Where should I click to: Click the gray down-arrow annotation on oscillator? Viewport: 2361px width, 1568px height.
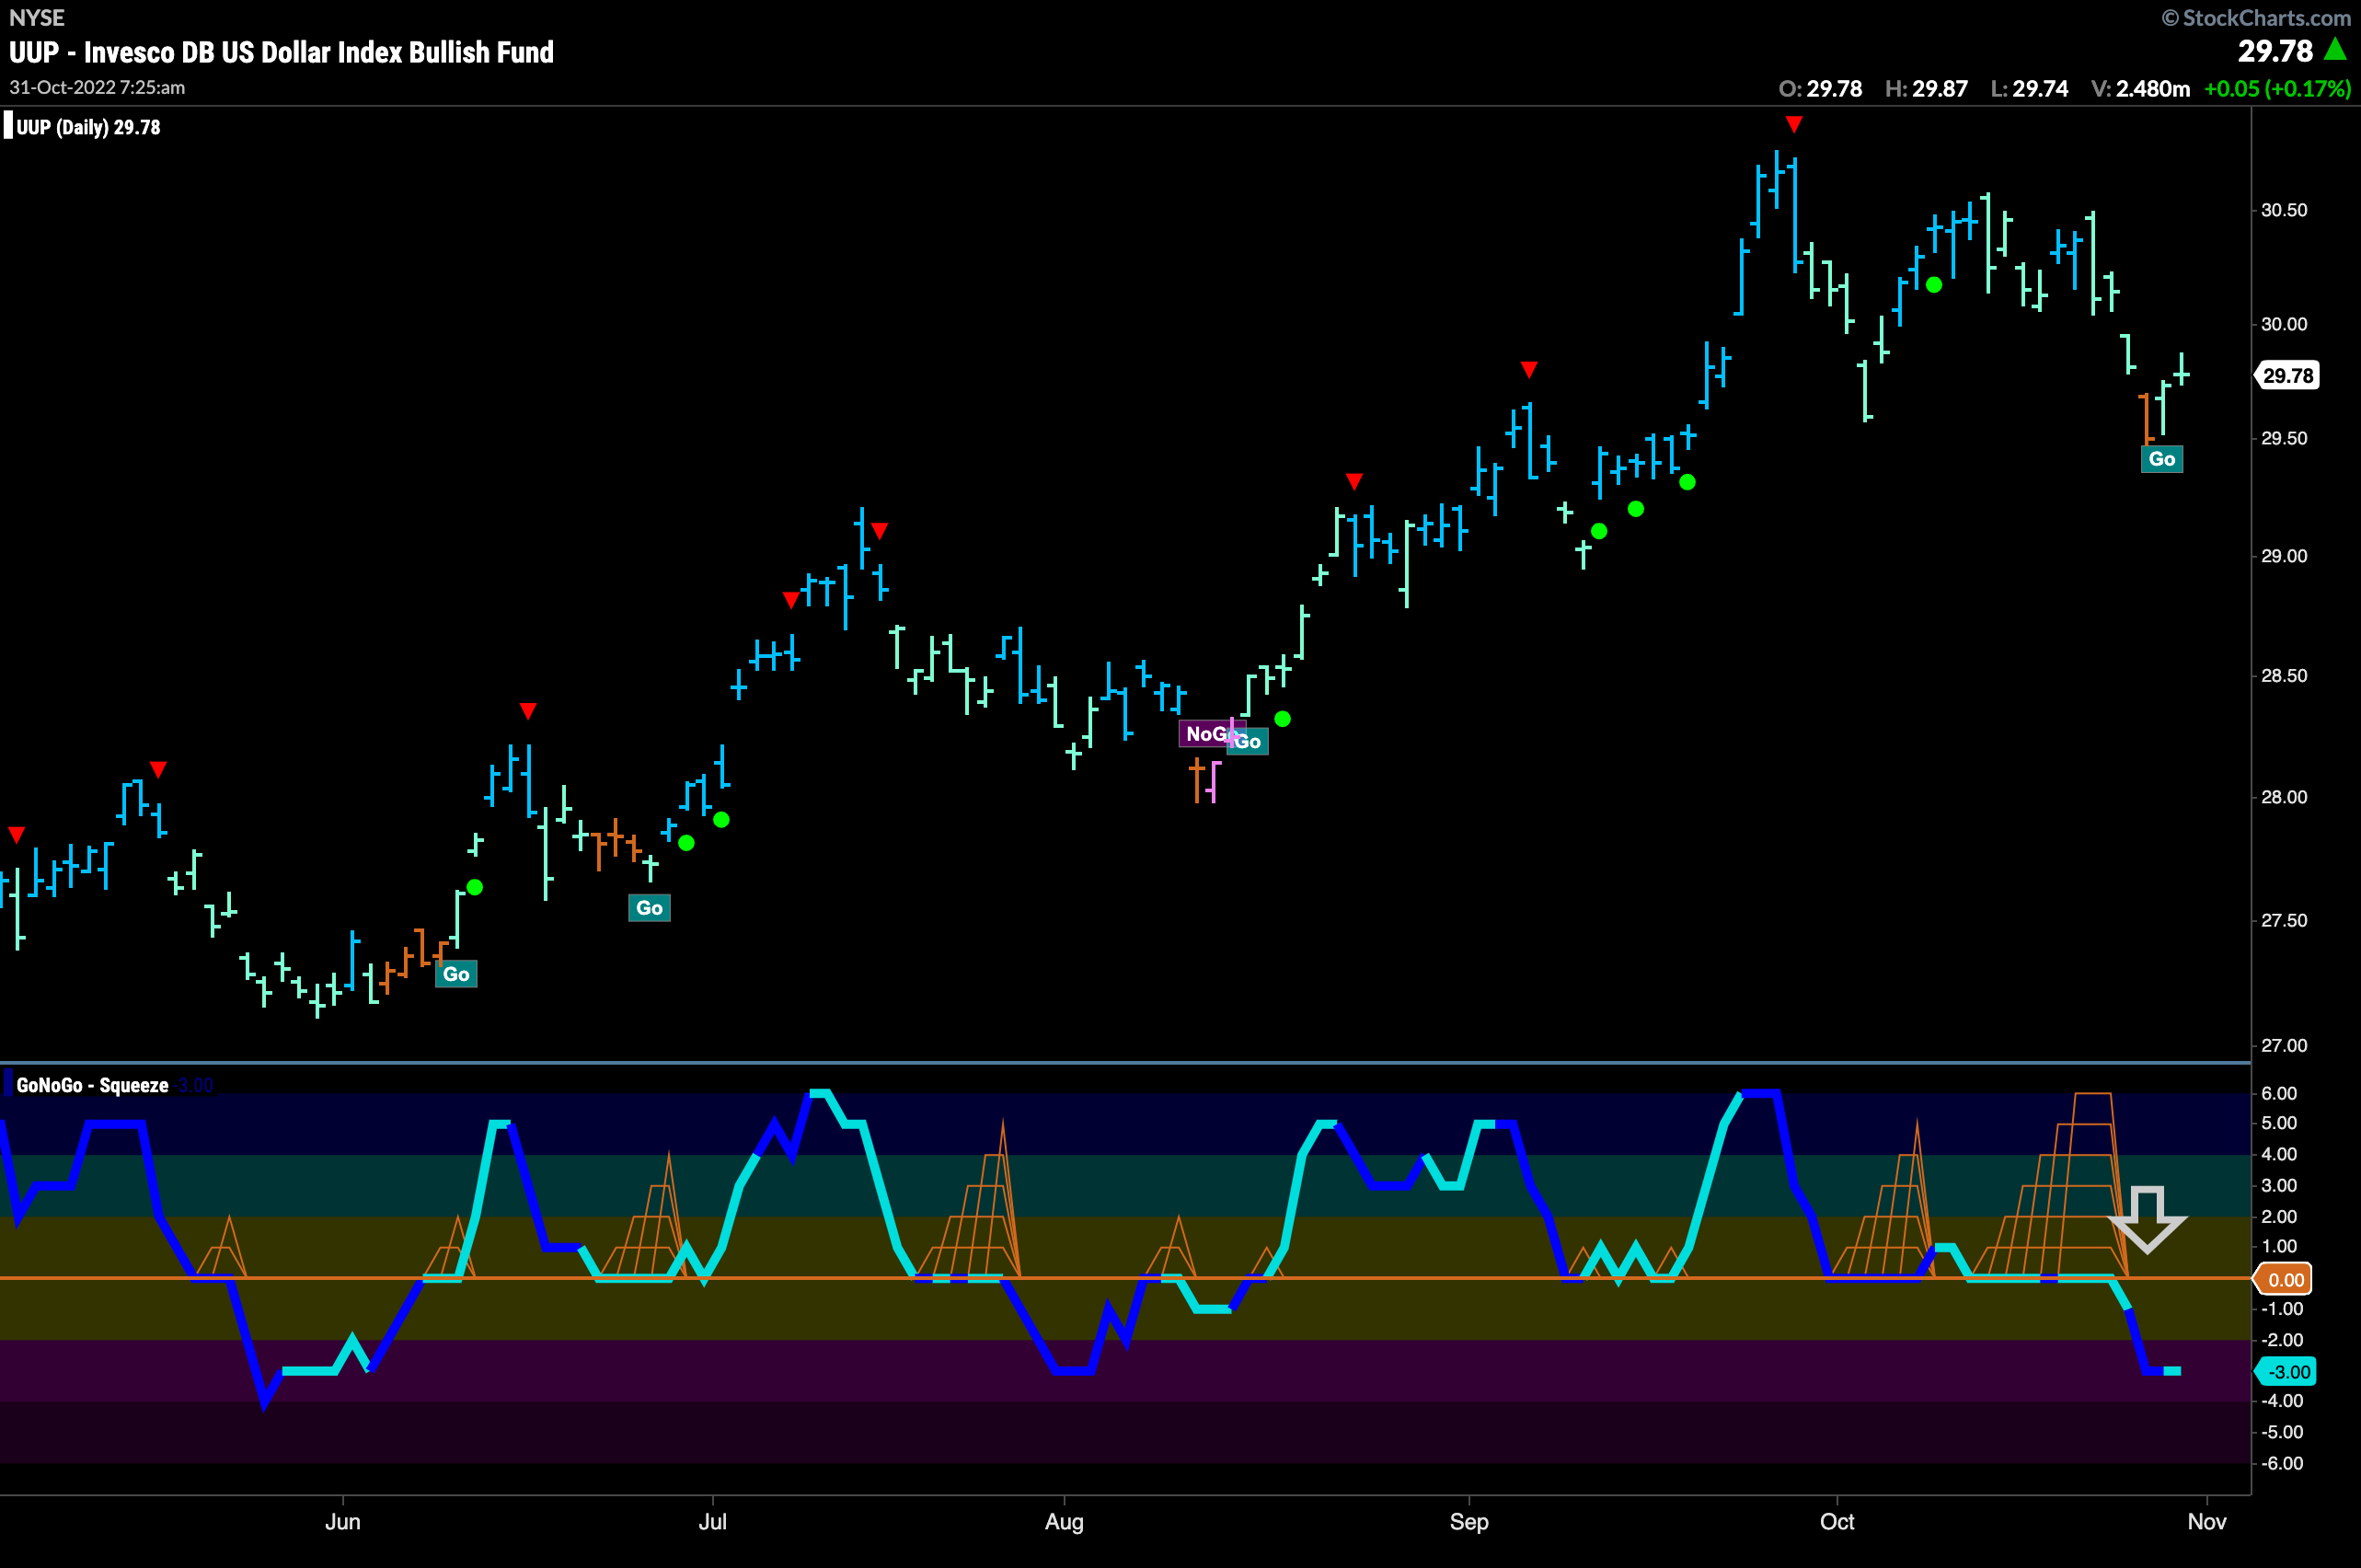pyautogui.click(x=2147, y=1219)
